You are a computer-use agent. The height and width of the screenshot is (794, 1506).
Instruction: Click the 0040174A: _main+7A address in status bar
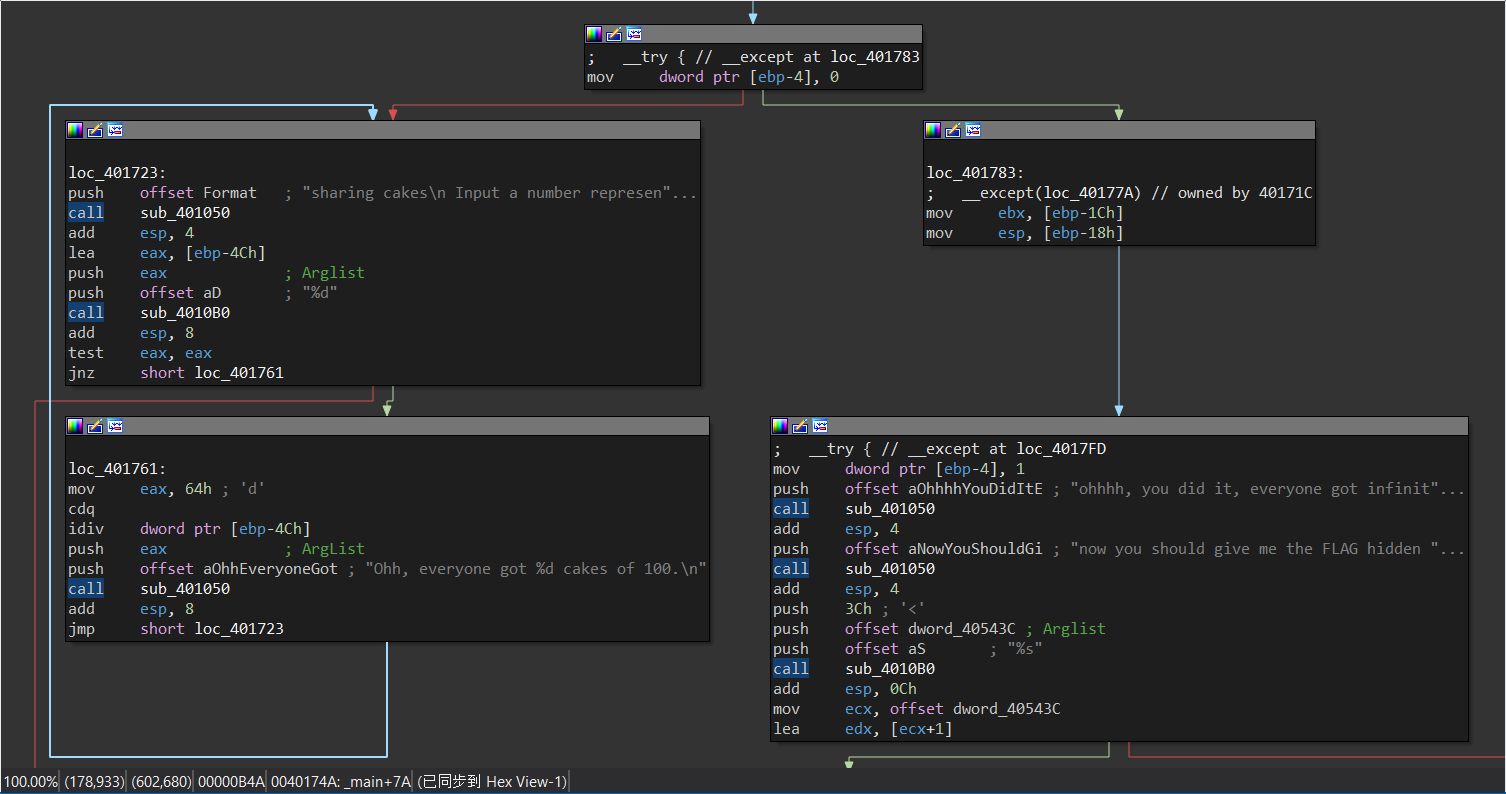coord(340,782)
